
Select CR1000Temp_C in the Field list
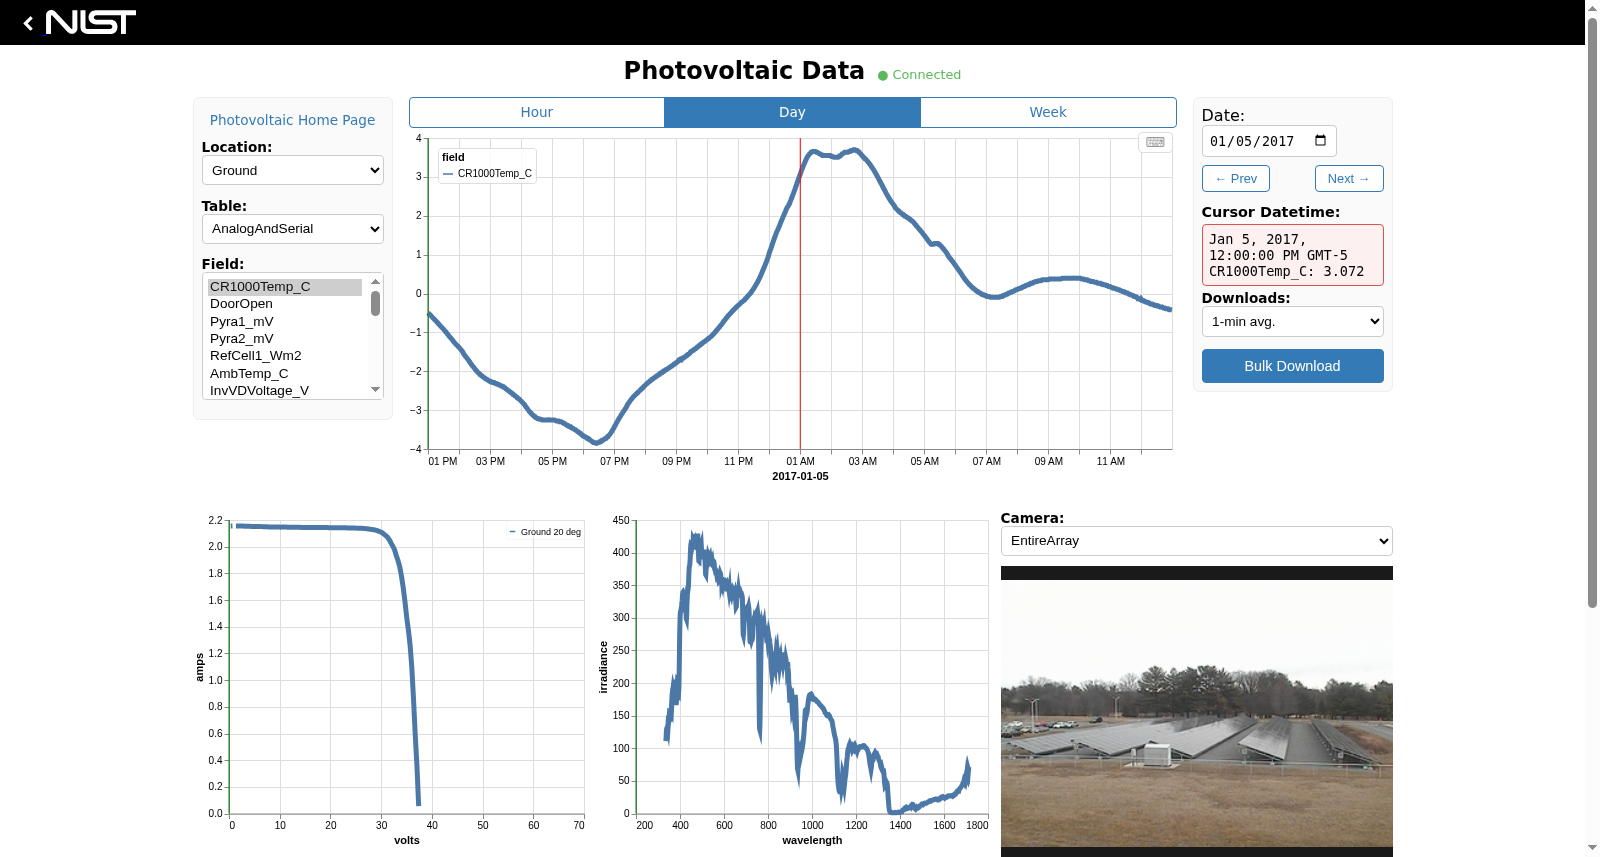[285, 287]
